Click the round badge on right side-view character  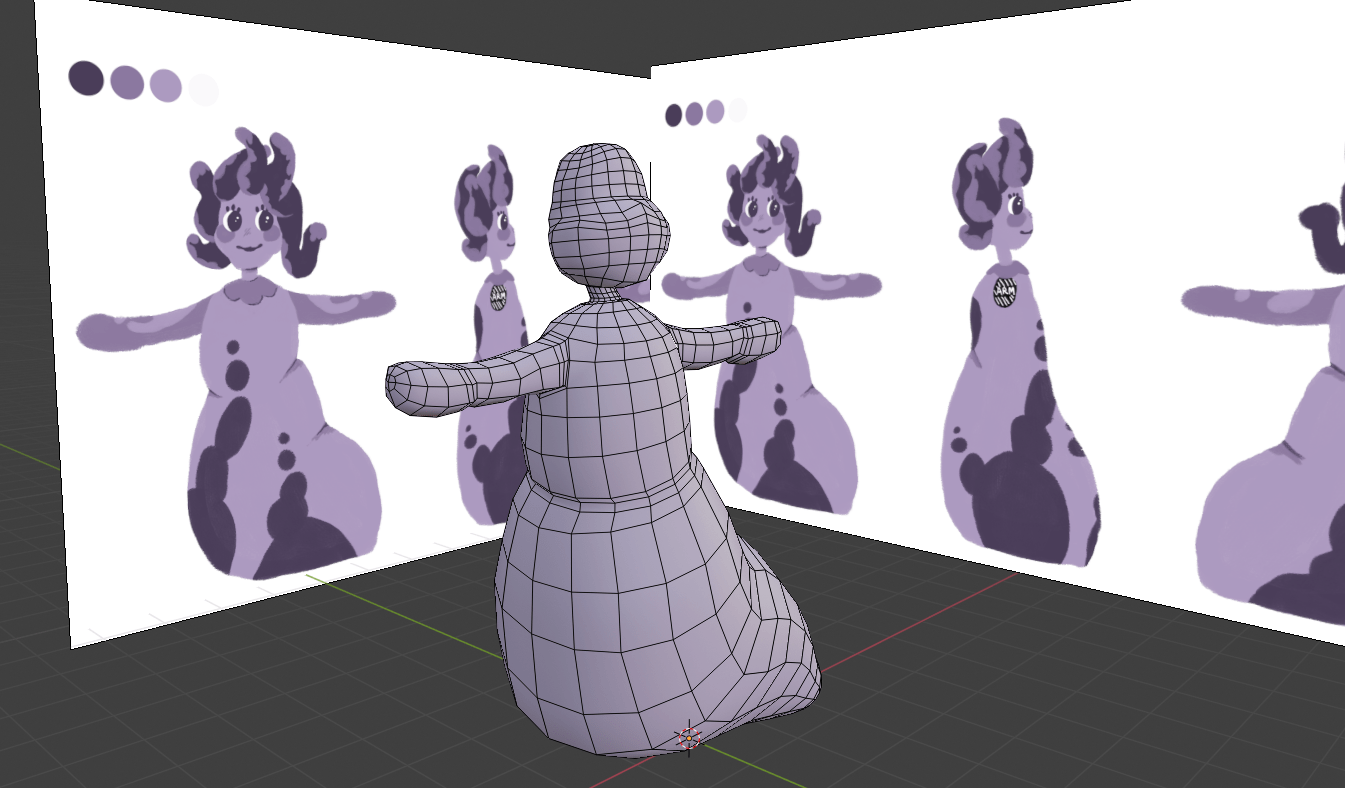[x=1006, y=292]
